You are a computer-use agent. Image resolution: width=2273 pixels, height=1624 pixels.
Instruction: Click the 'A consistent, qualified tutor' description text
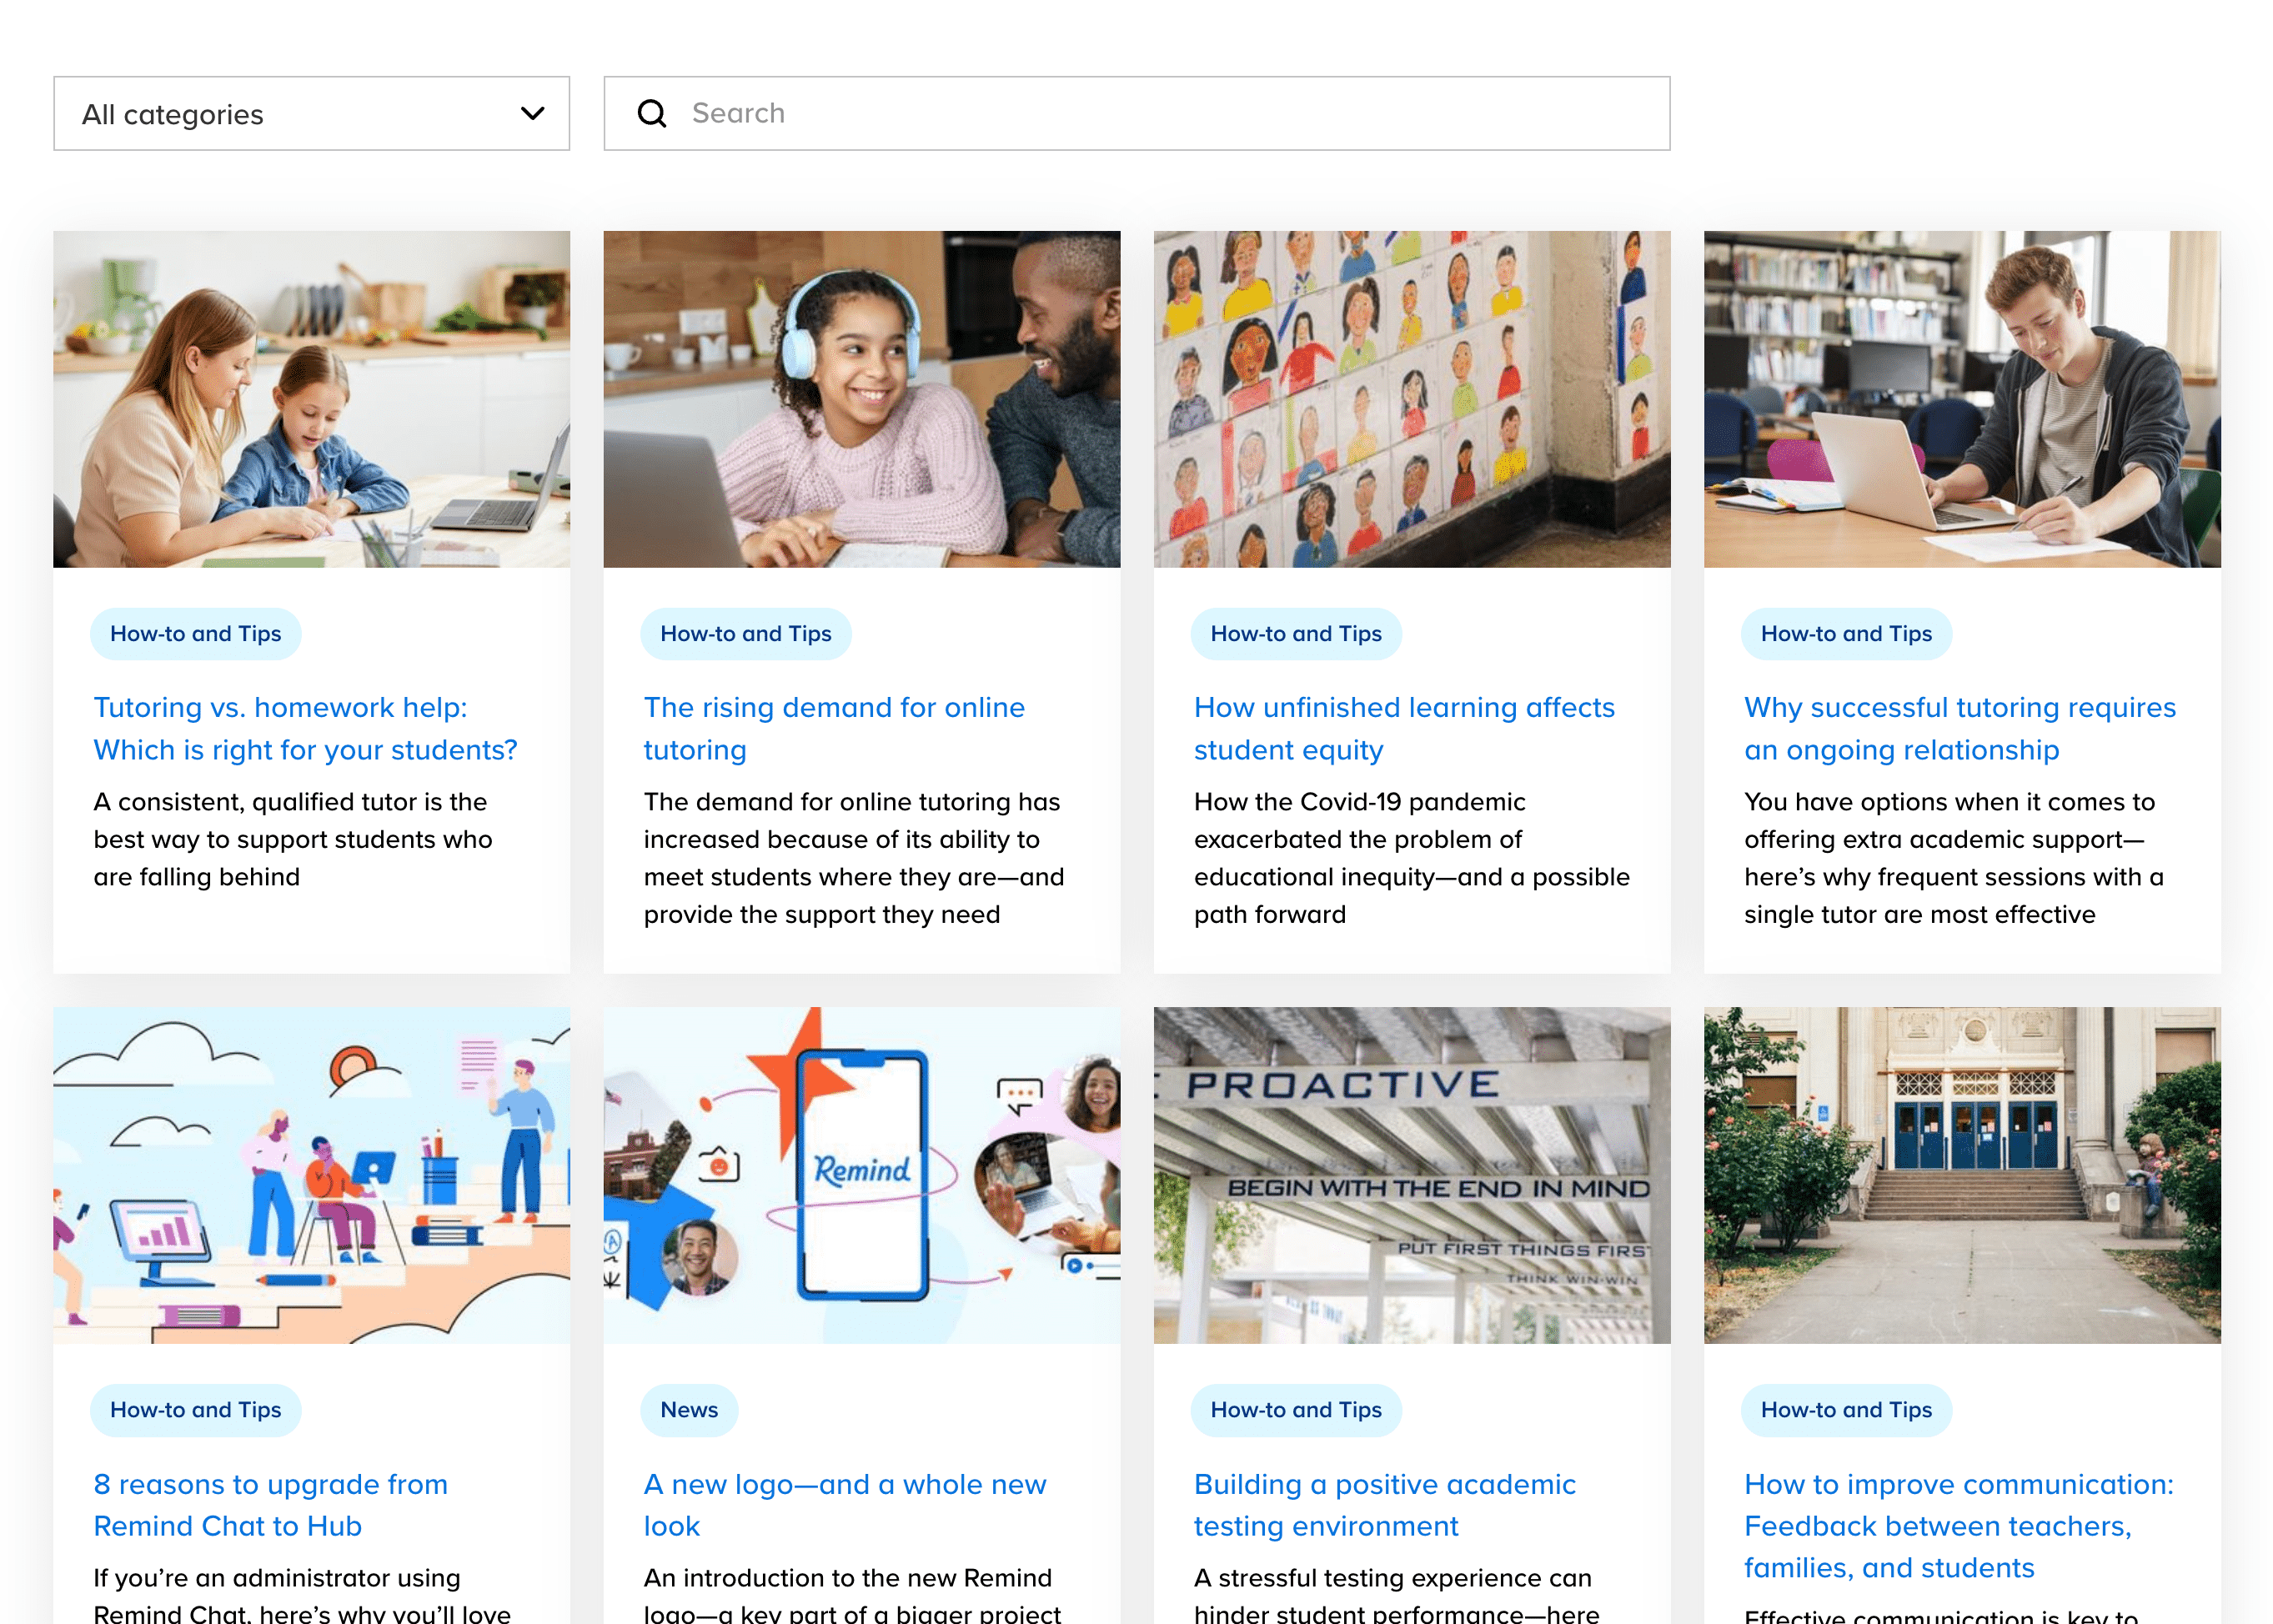[x=293, y=839]
